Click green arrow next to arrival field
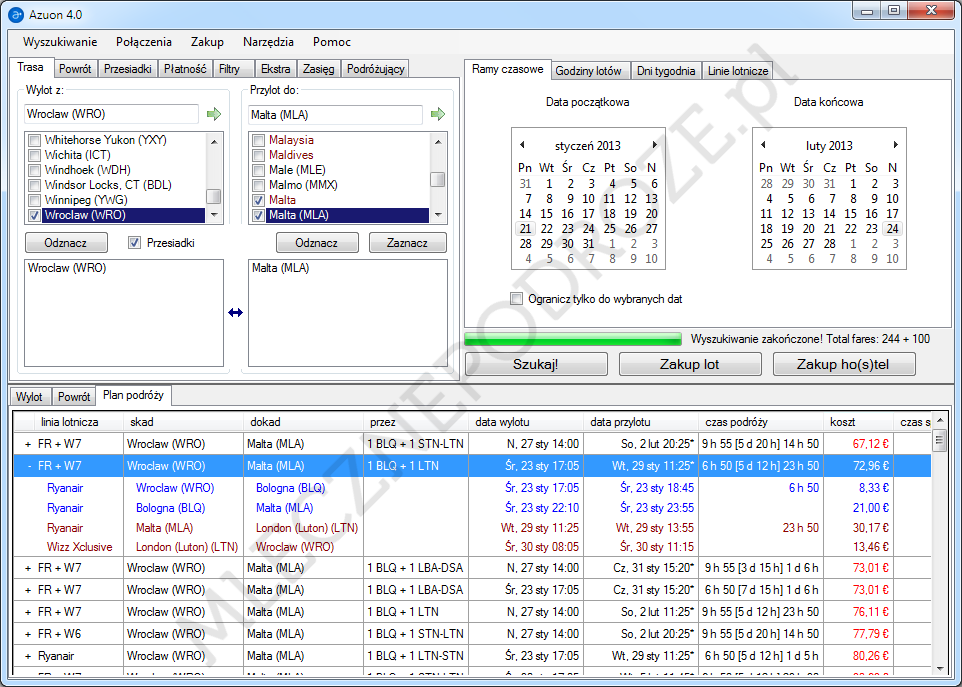Viewport: 962px width, 687px height. (437, 115)
